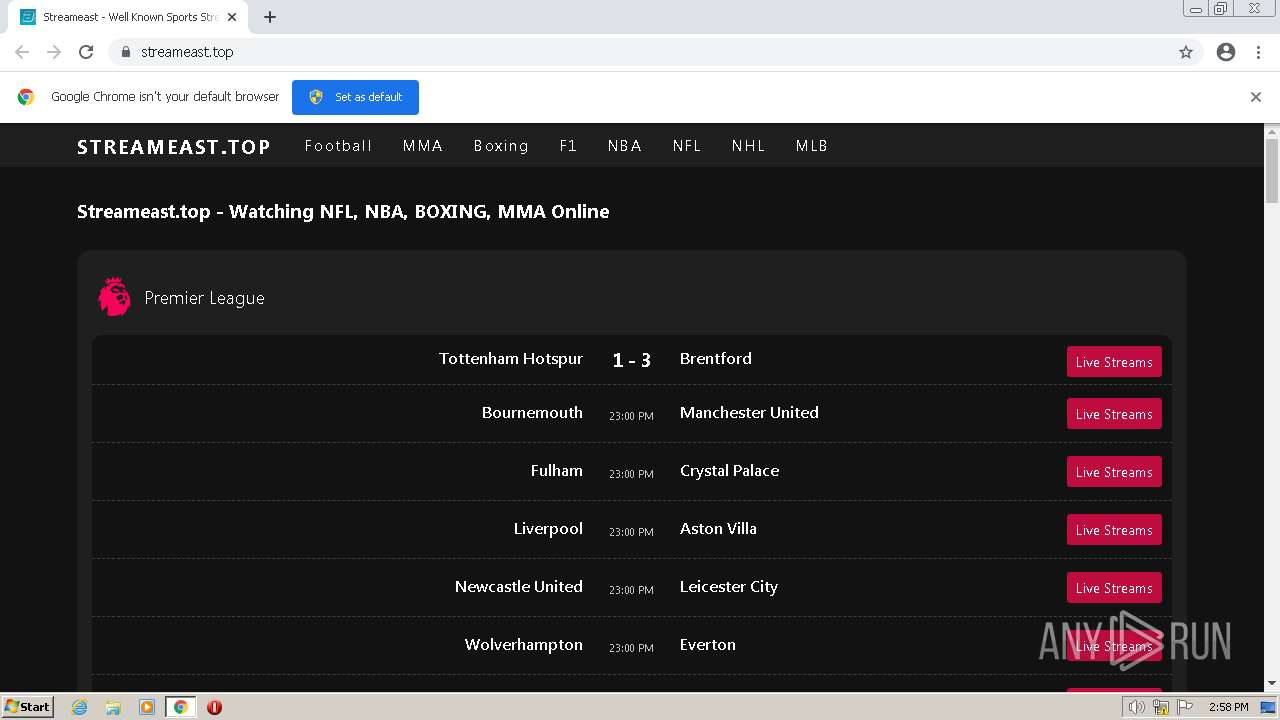Click the 1 - 3 match score
The width and height of the screenshot is (1280, 720).
click(x=632, y=360)
